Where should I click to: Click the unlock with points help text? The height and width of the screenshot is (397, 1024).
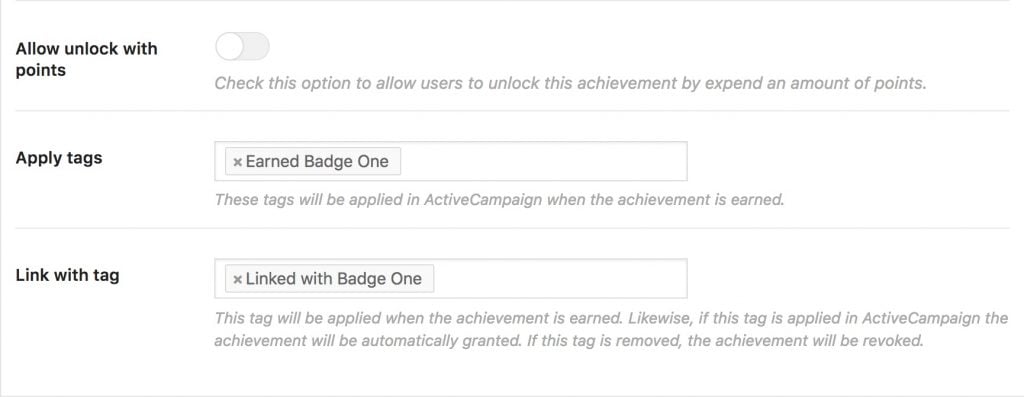click(570, 84)
